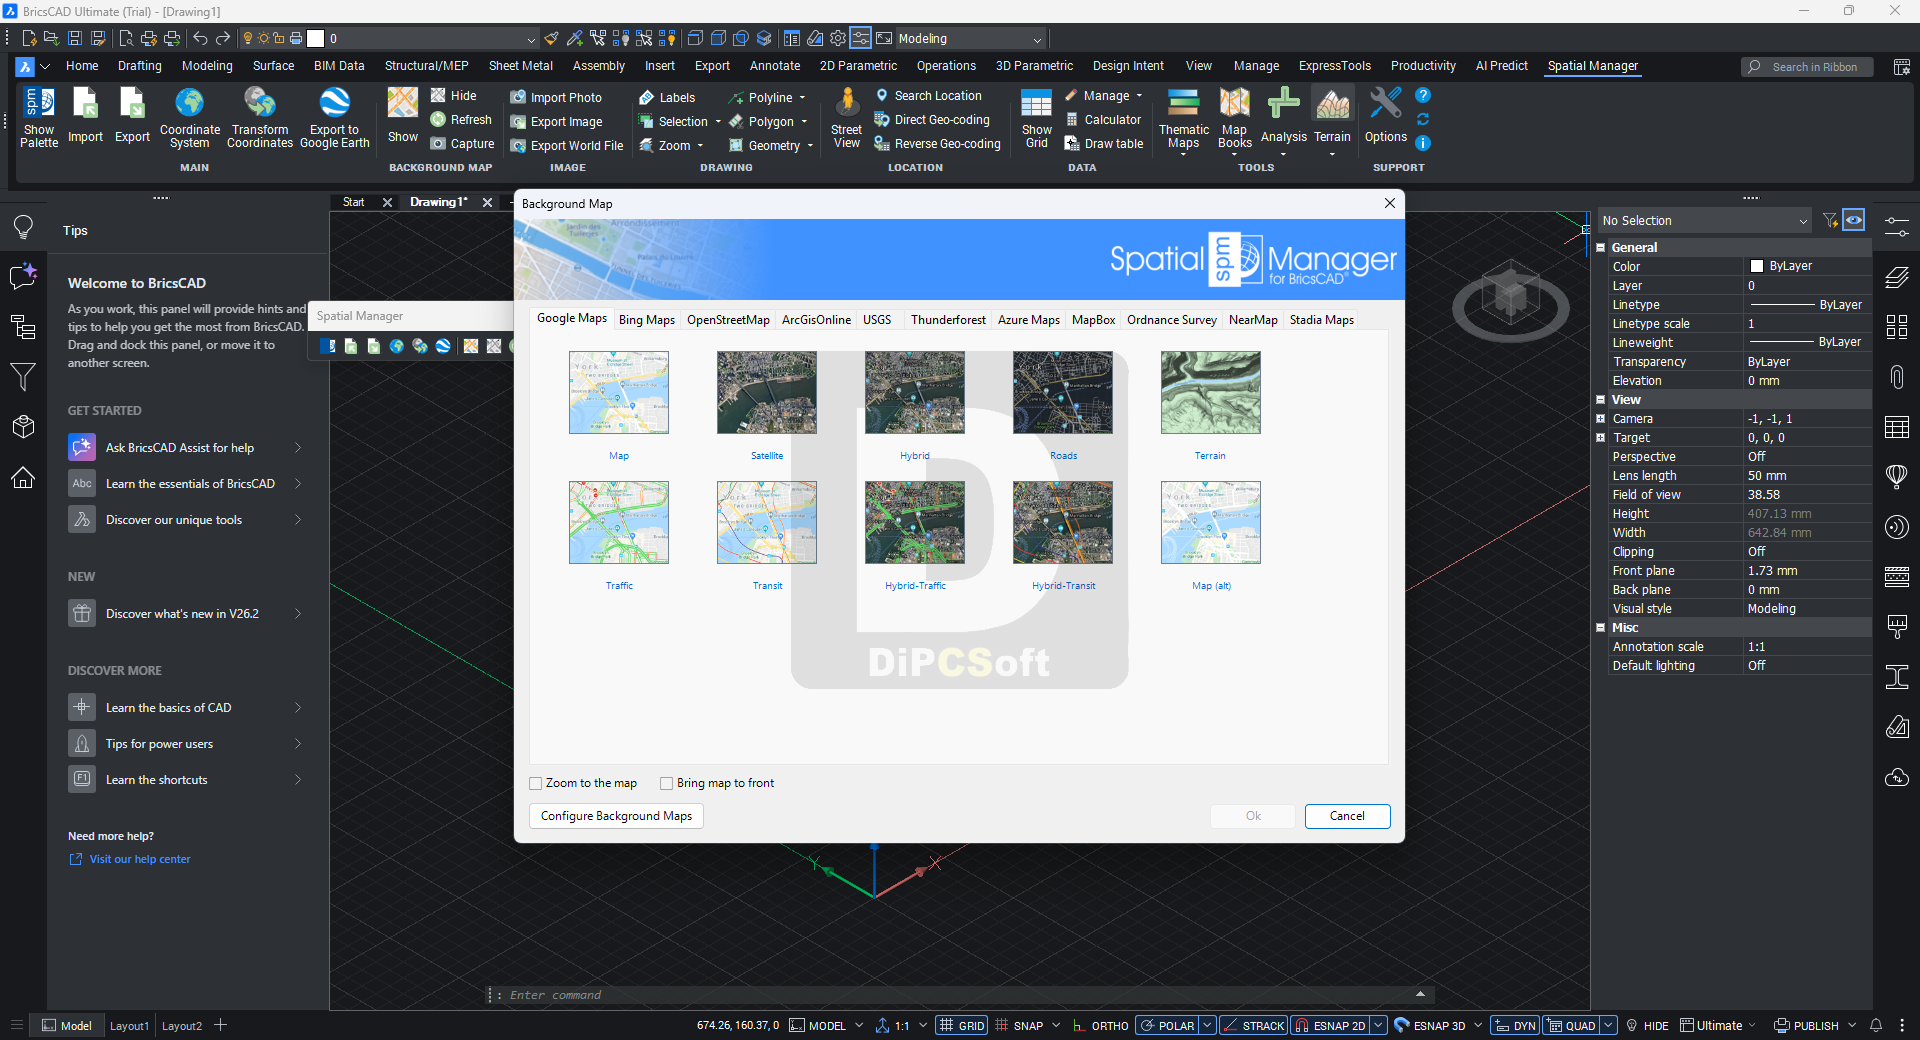Open the Map Books tool
This screenshot has width=1920, height=1040.
[x=1235, y=119]
